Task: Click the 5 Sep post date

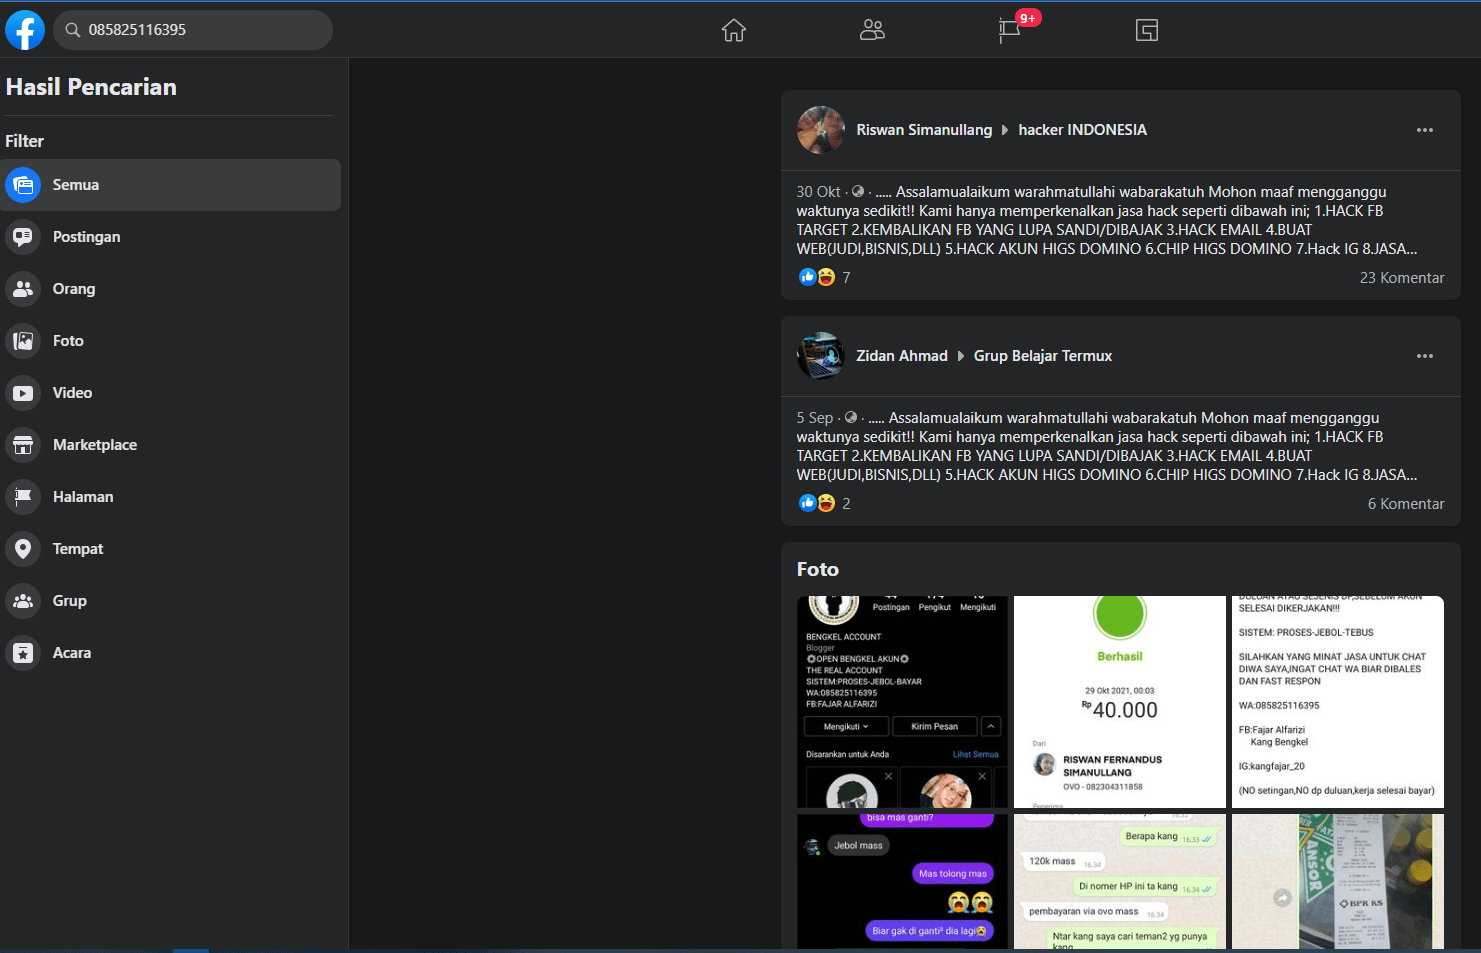Action: click(x=815, y=418)
